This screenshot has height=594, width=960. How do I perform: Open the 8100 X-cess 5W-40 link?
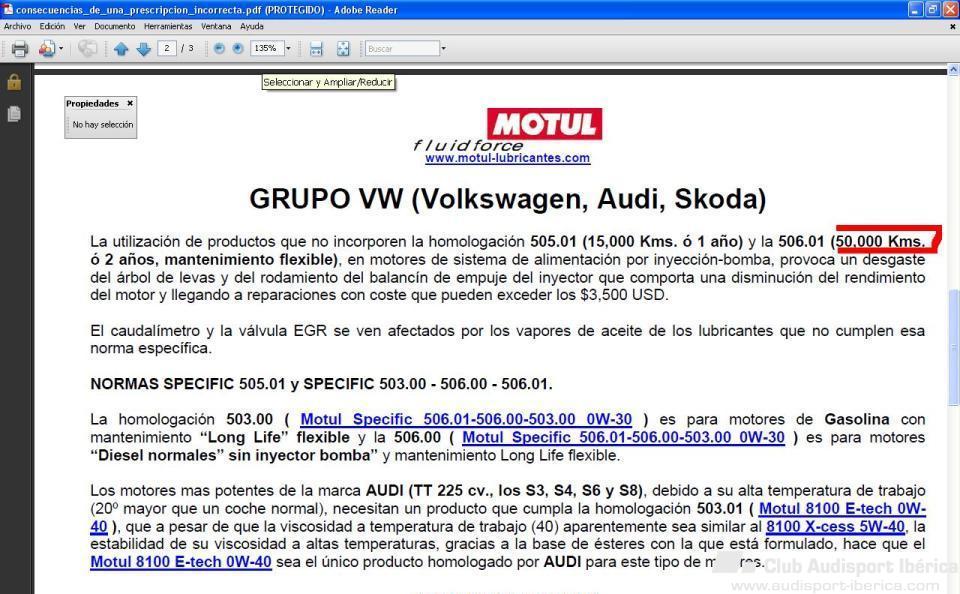[835, 527]
